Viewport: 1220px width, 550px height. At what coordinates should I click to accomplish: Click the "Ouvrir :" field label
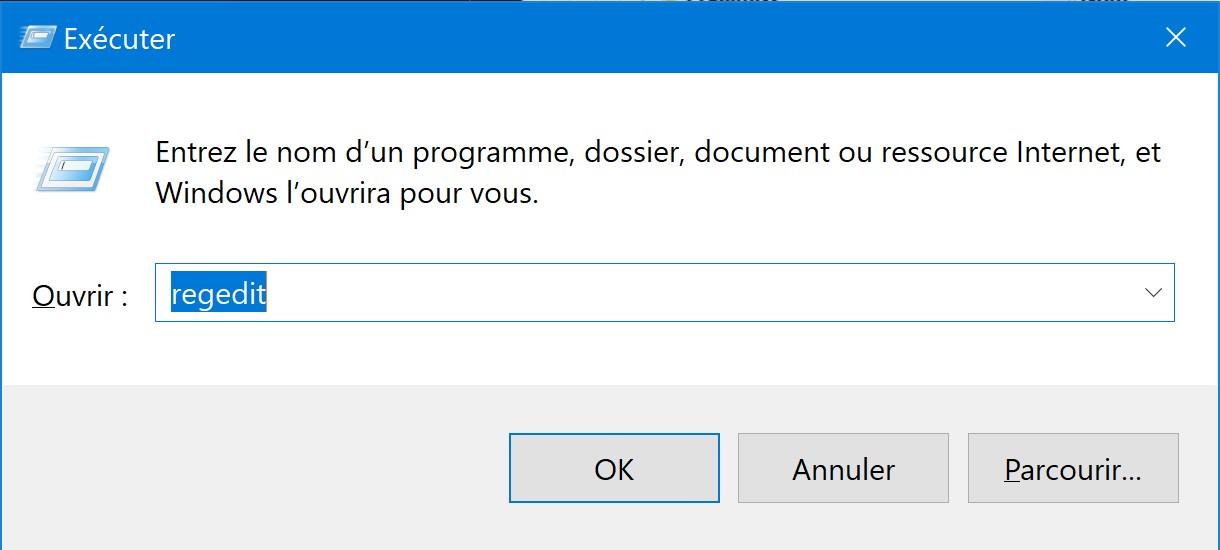tap(80, 295)
